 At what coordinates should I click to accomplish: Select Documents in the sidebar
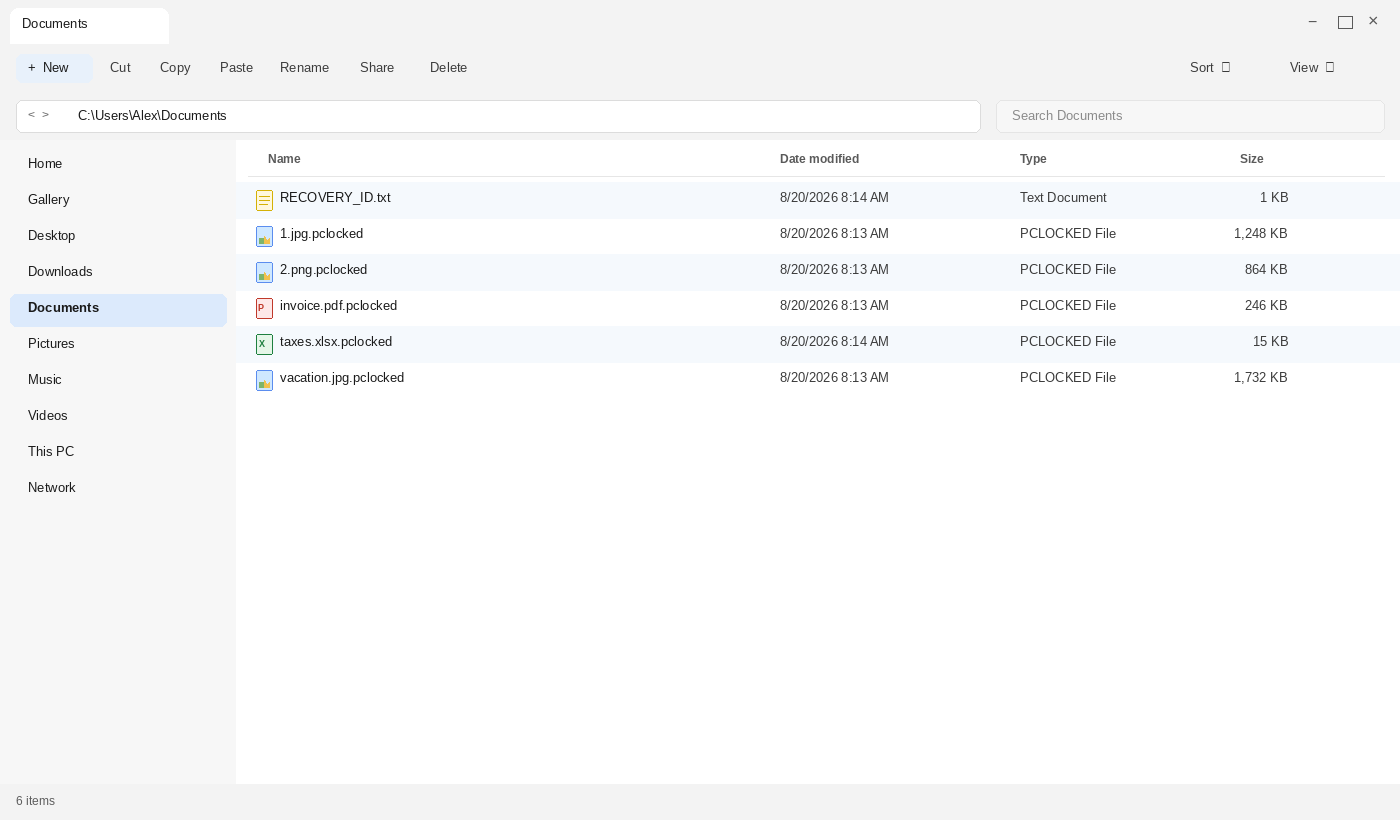point(118,308)
